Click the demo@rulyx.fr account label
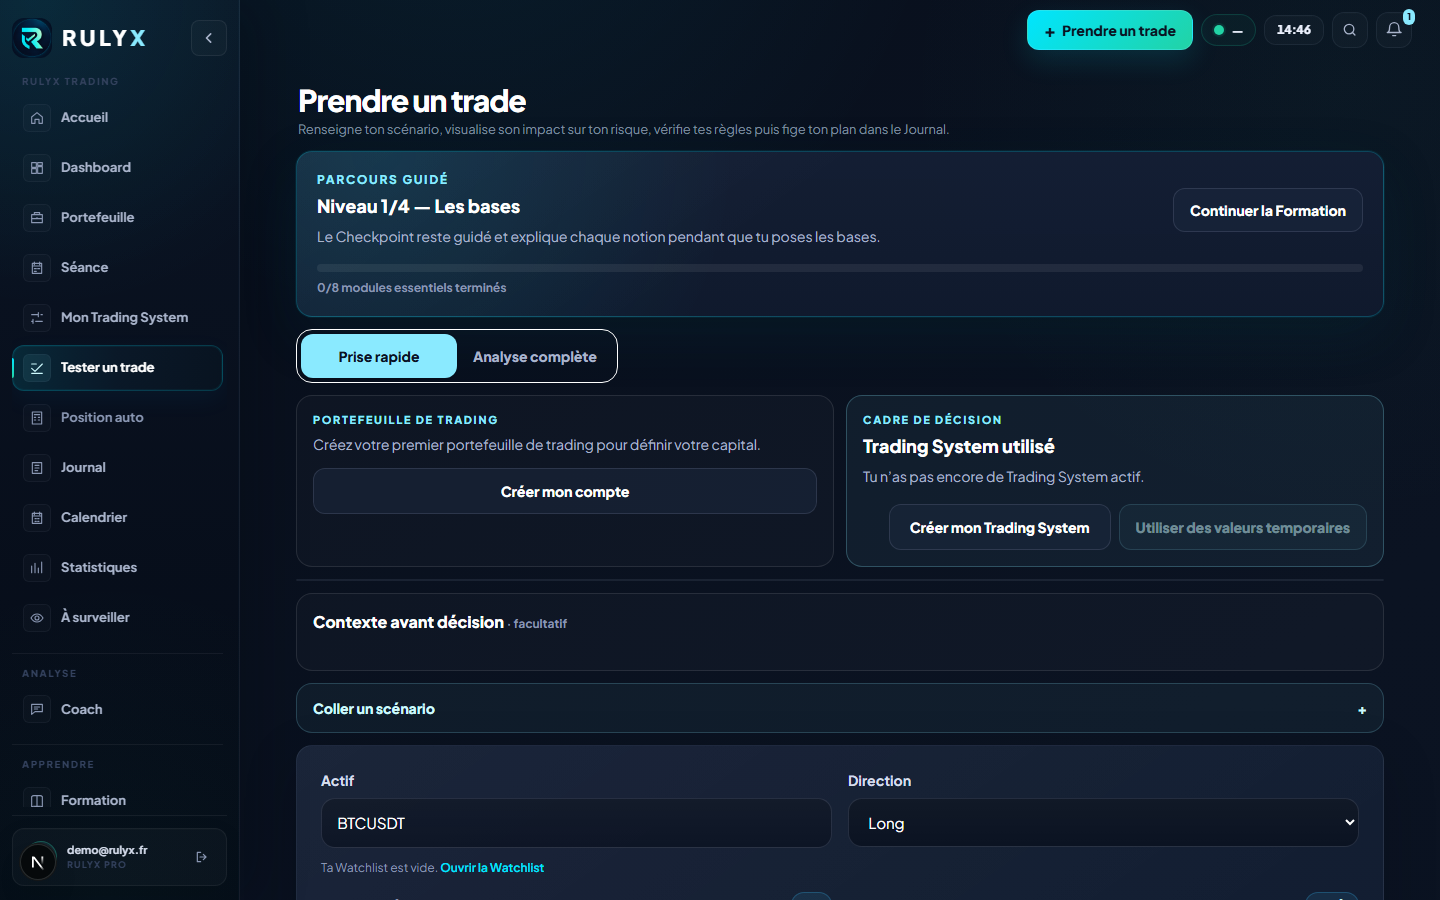This screenshot has height=900, width=1440. point(107,850)
